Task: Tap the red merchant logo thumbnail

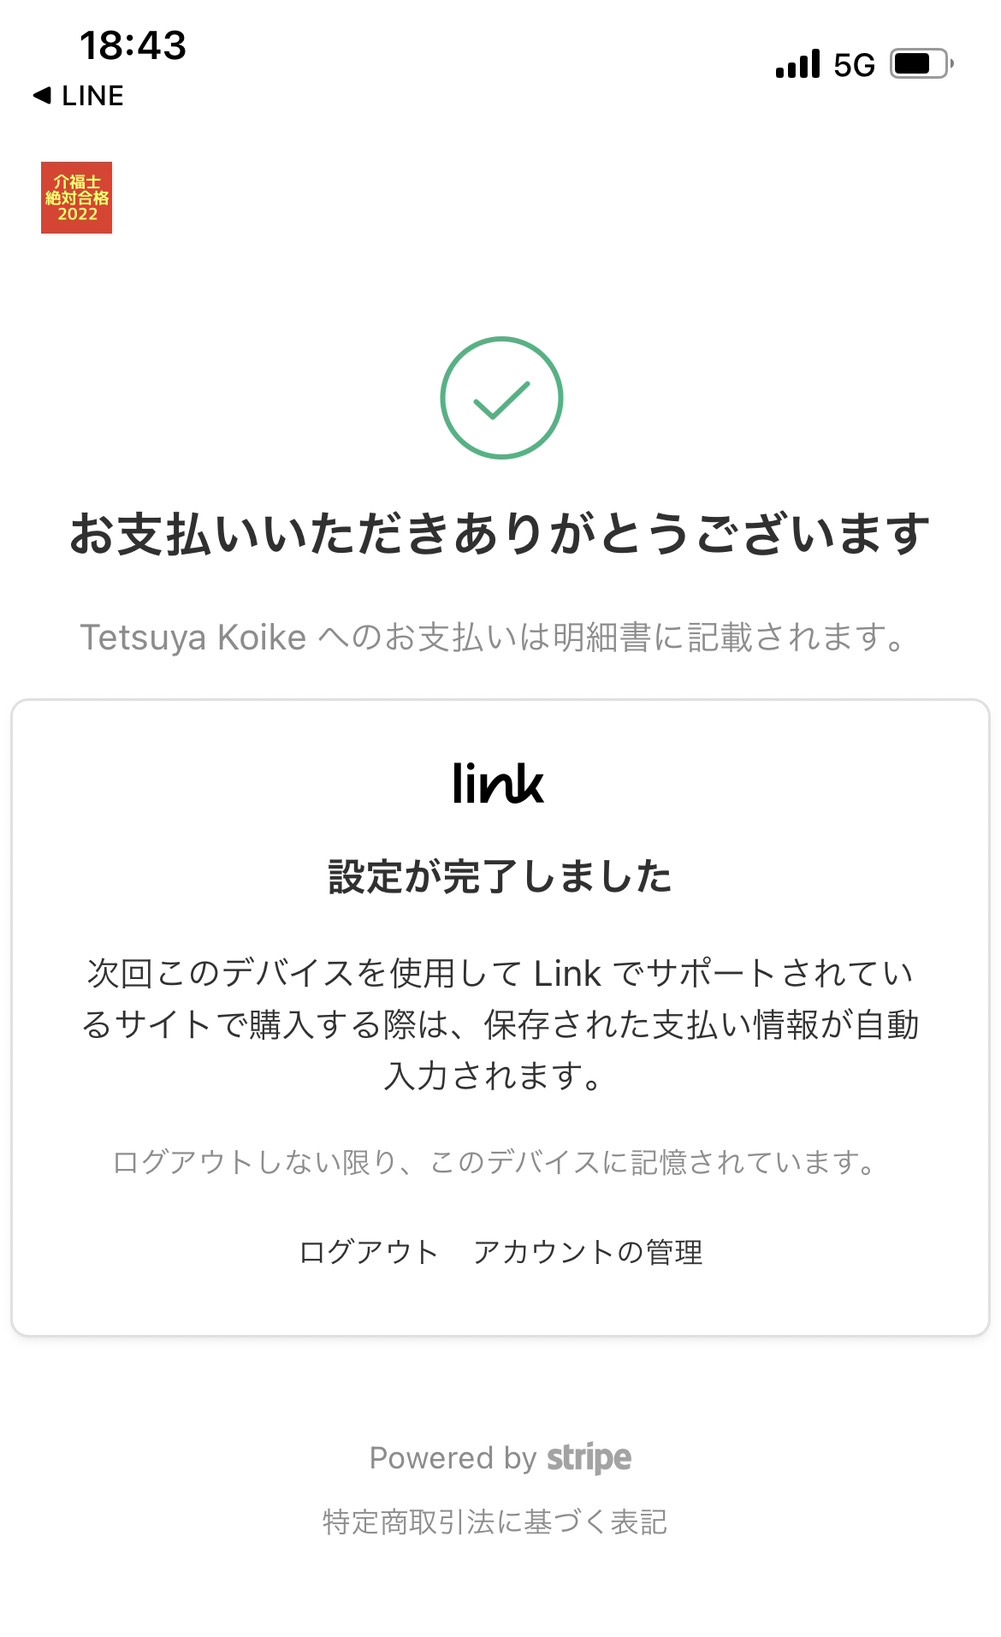Action: point(76,197)
